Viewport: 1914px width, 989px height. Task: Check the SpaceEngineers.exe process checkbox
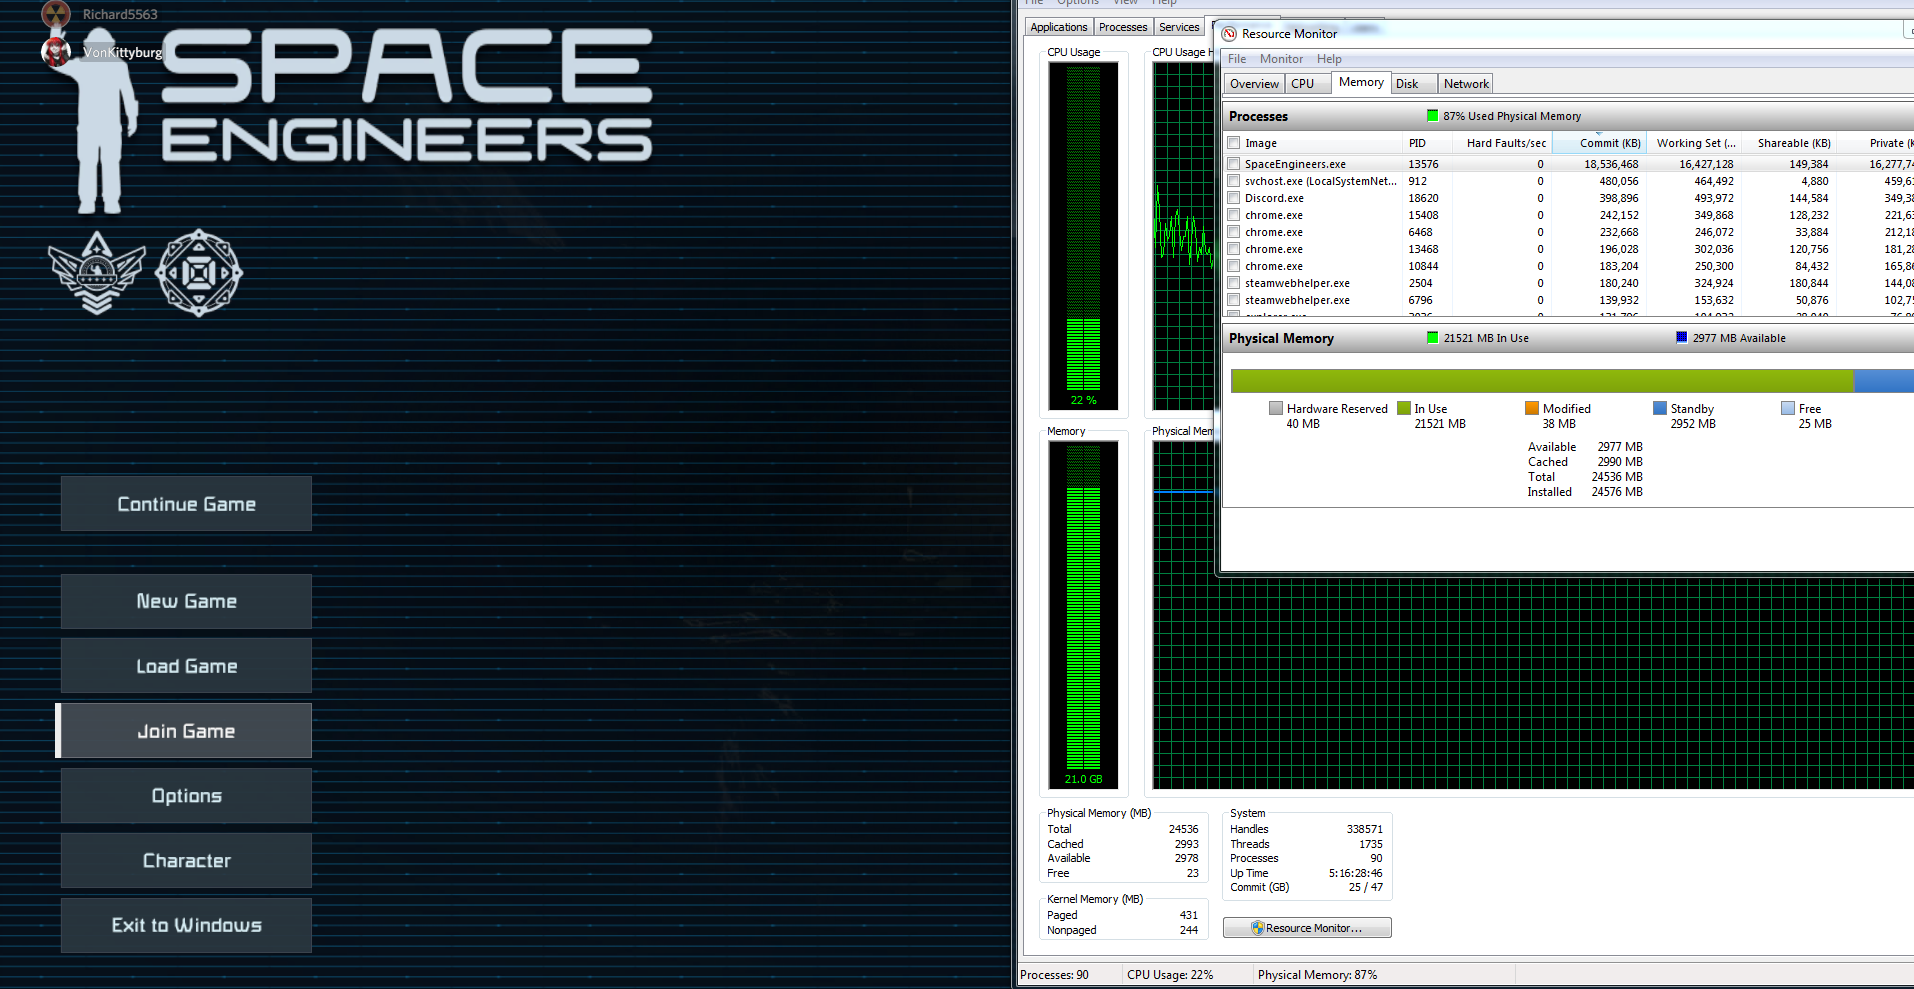(x=1234, y=164)
